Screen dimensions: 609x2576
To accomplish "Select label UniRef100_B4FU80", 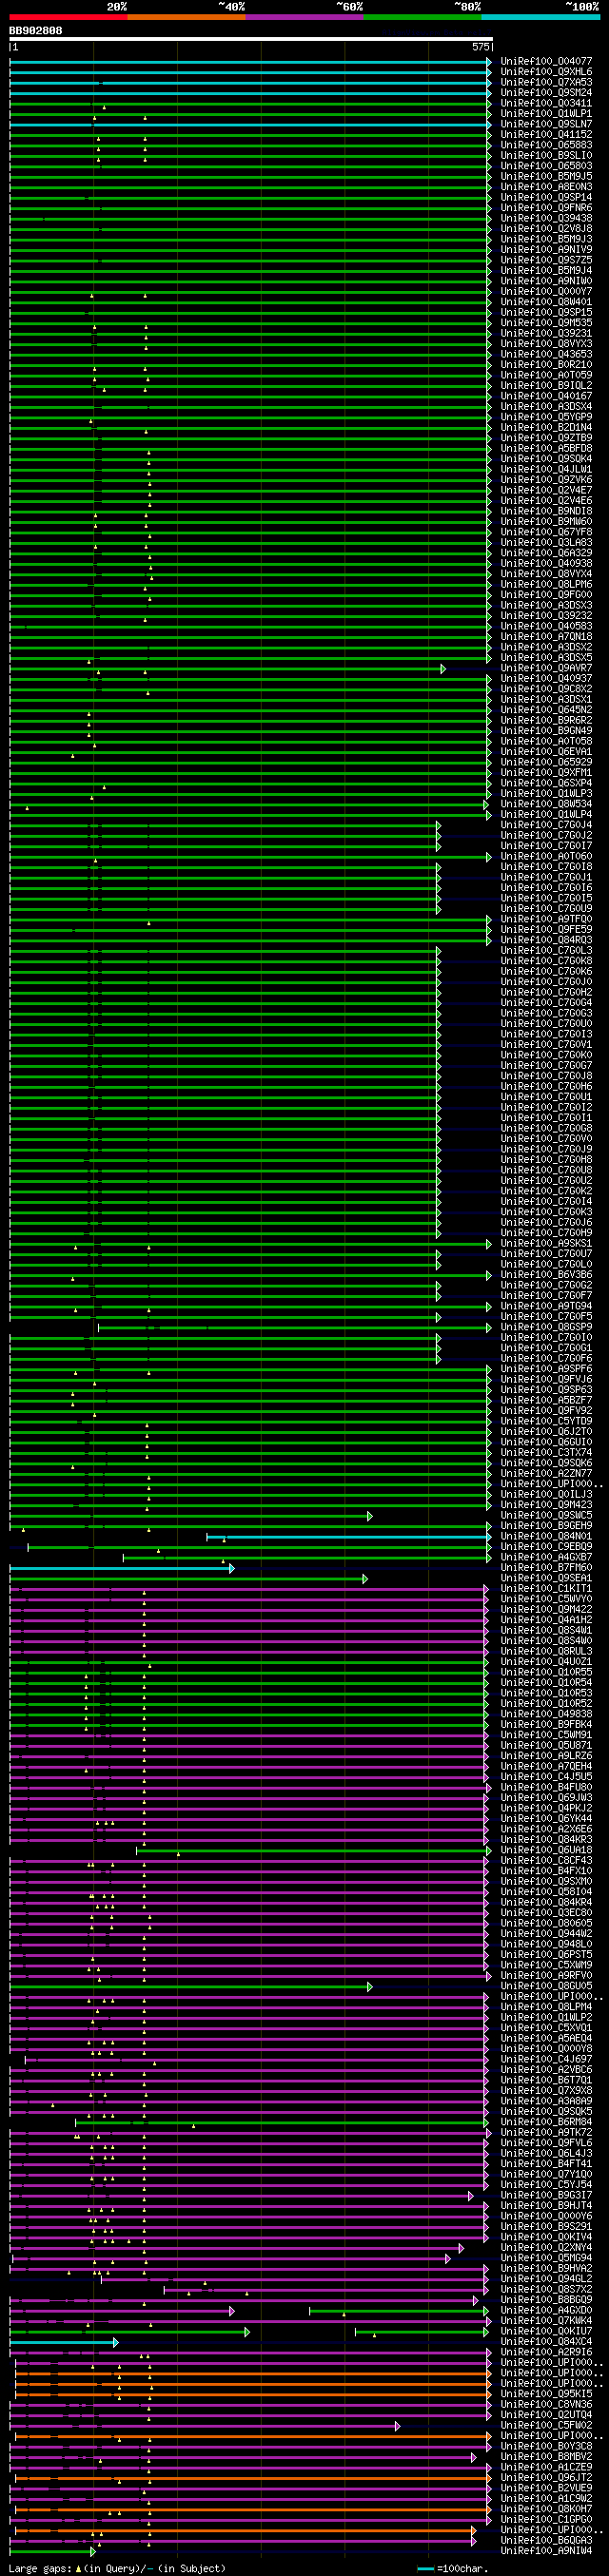I will click(546, 1788).
